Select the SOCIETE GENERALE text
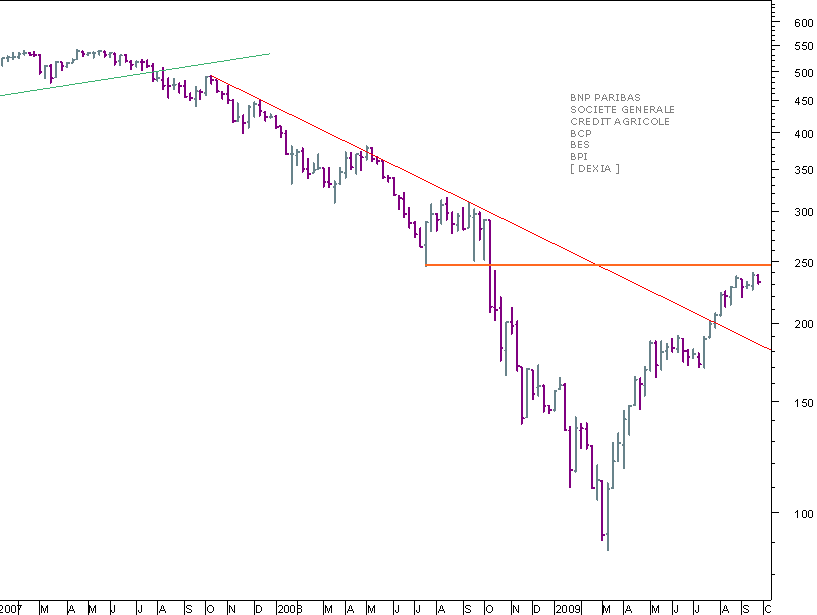 [x=622, y=109]
